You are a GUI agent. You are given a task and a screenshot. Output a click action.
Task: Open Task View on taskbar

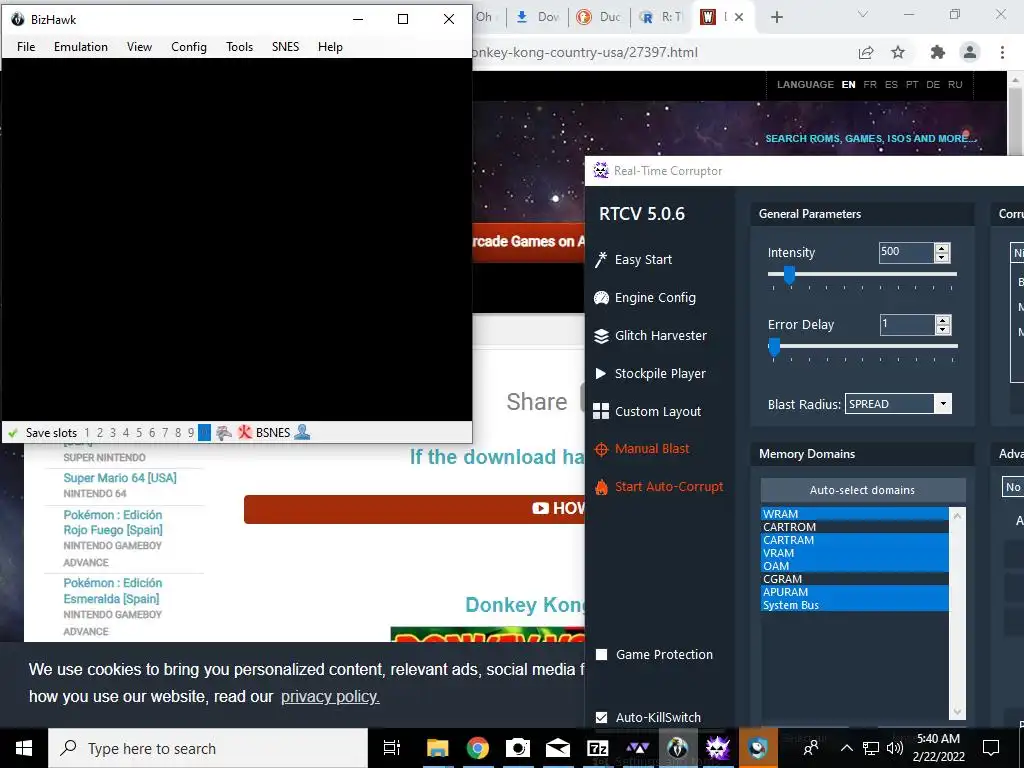click(x=391, y=748)
